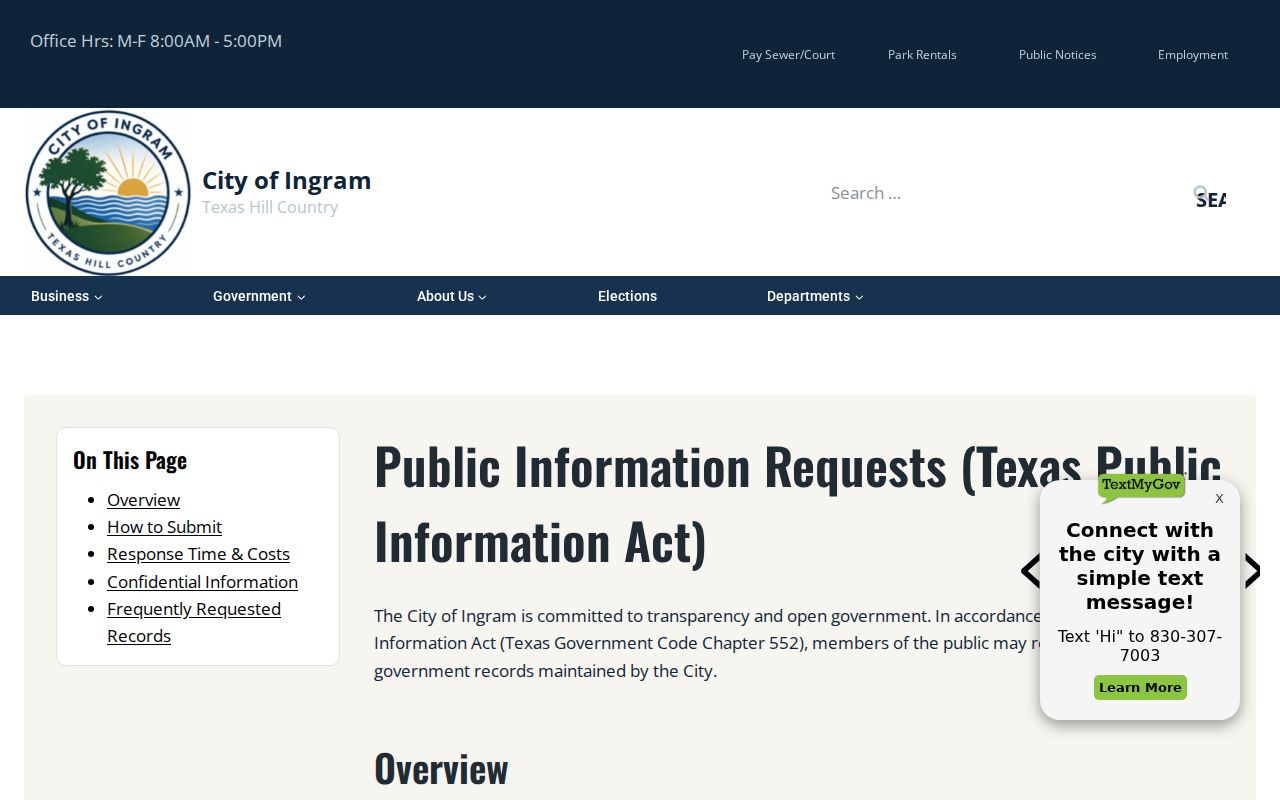Close the TextMyGov popup with x
The width and height of the screenshot is (1280, 800).
pyautogui.click(x=1219, y=498)
